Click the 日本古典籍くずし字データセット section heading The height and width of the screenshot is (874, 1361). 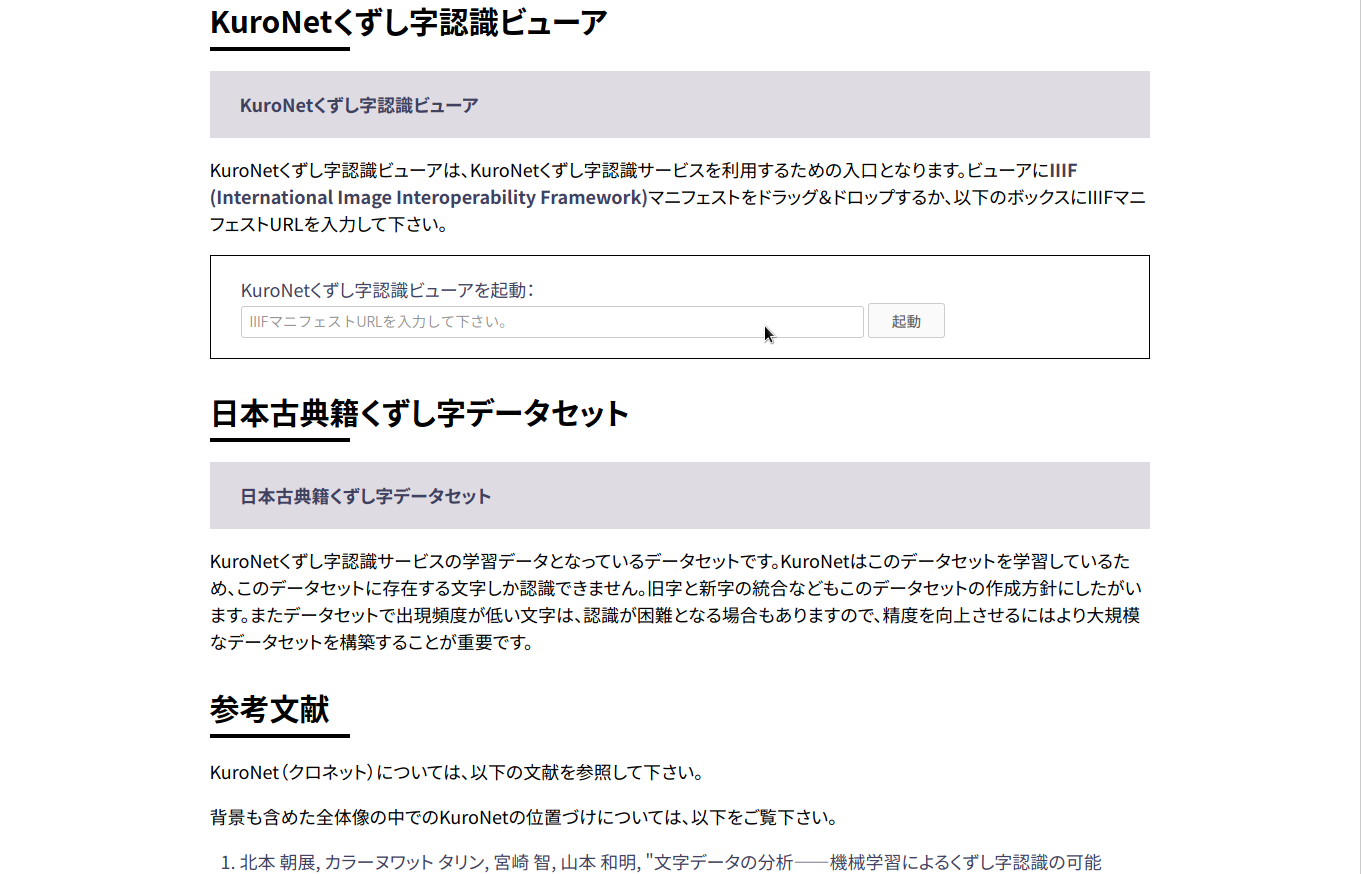[x=418, y=412]
